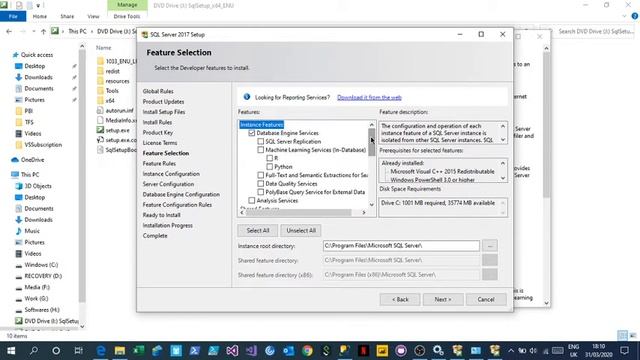Check Data Quality Services
This screenshot has height=360, width=640.
click(x=260, y=184)
